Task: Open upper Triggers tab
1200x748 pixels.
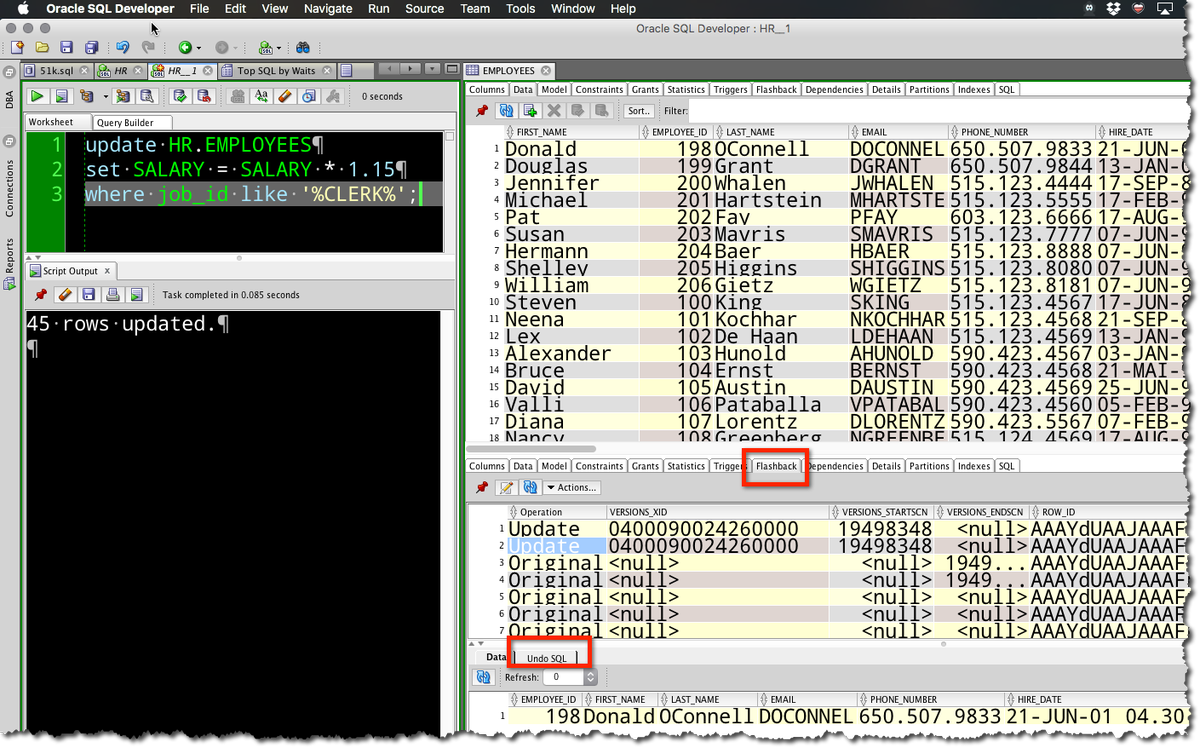Action: [x=730, y=89]
